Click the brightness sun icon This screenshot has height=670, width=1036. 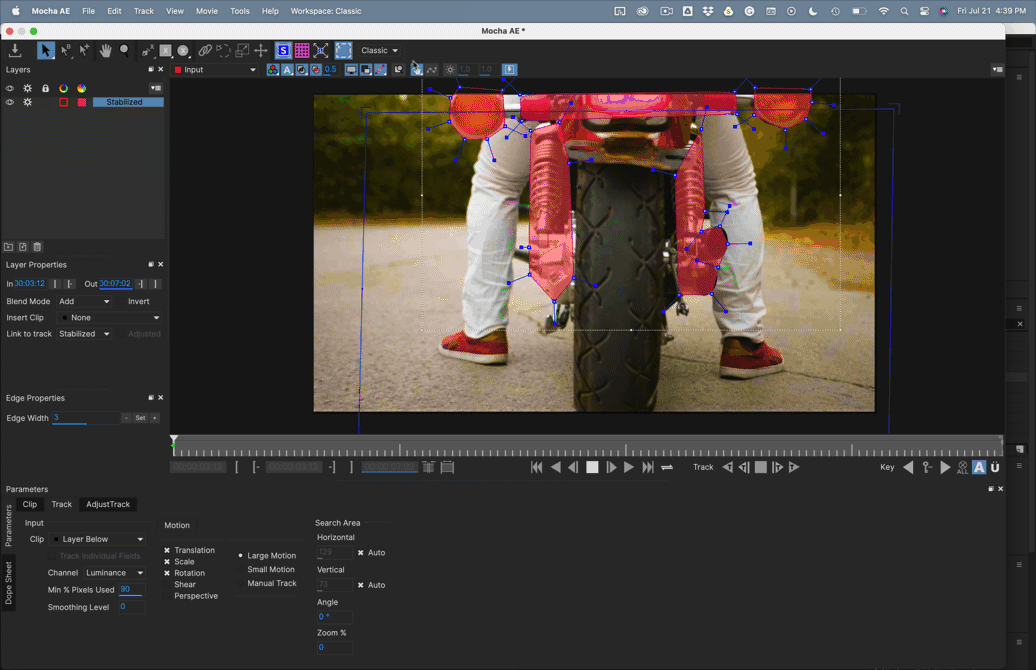[450, 69]
